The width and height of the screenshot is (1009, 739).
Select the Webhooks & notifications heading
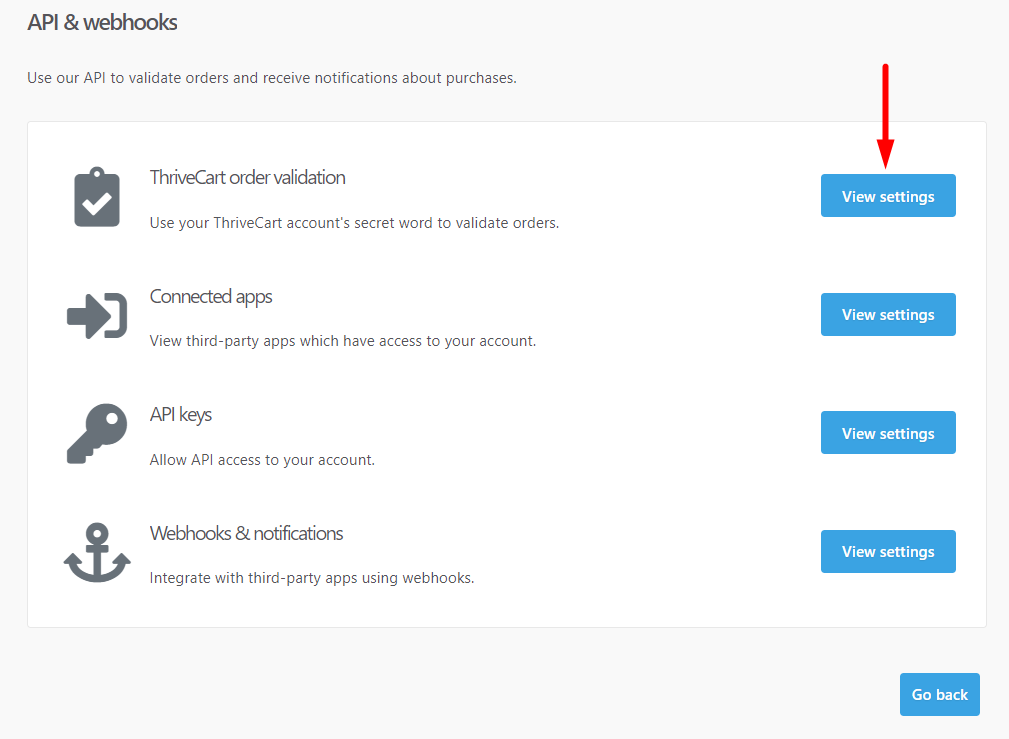click(x=246, y=534)
